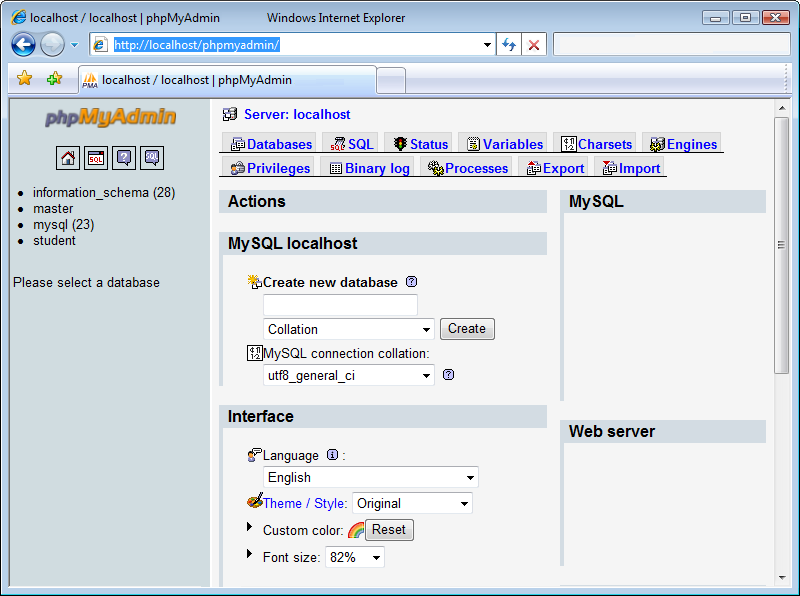800x596 pixels.
Task: Click the info icon beside Language
Action: tap(332, 455)
